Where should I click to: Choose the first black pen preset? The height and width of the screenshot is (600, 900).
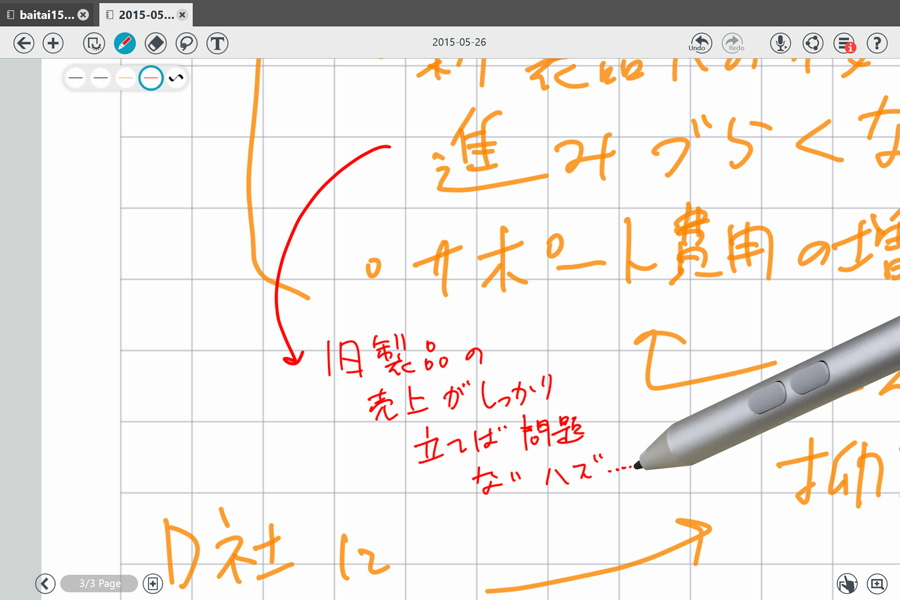[x=76, y=77]
